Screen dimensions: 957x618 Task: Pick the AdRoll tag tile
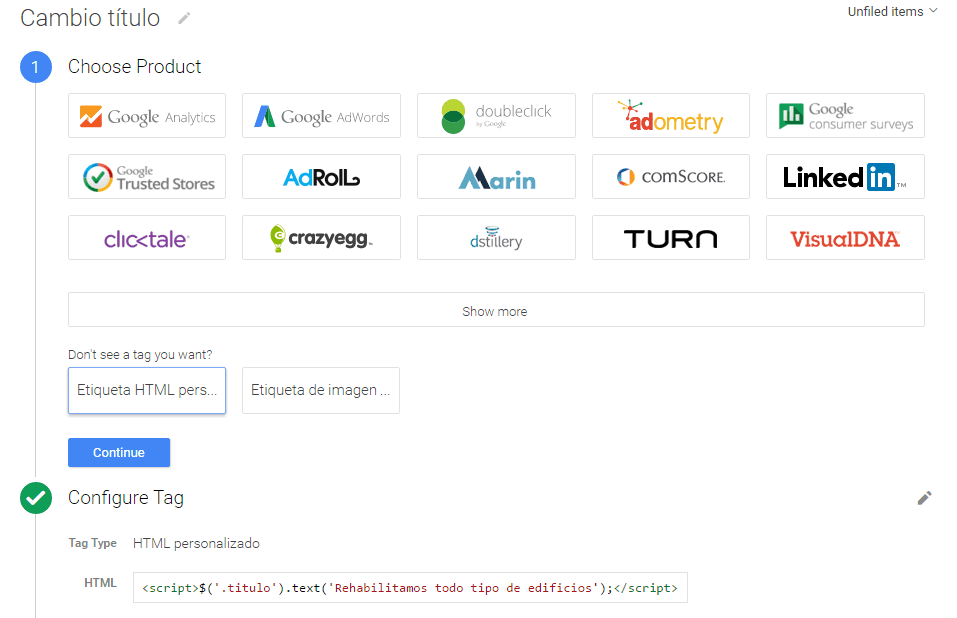(x=321, y=177)
